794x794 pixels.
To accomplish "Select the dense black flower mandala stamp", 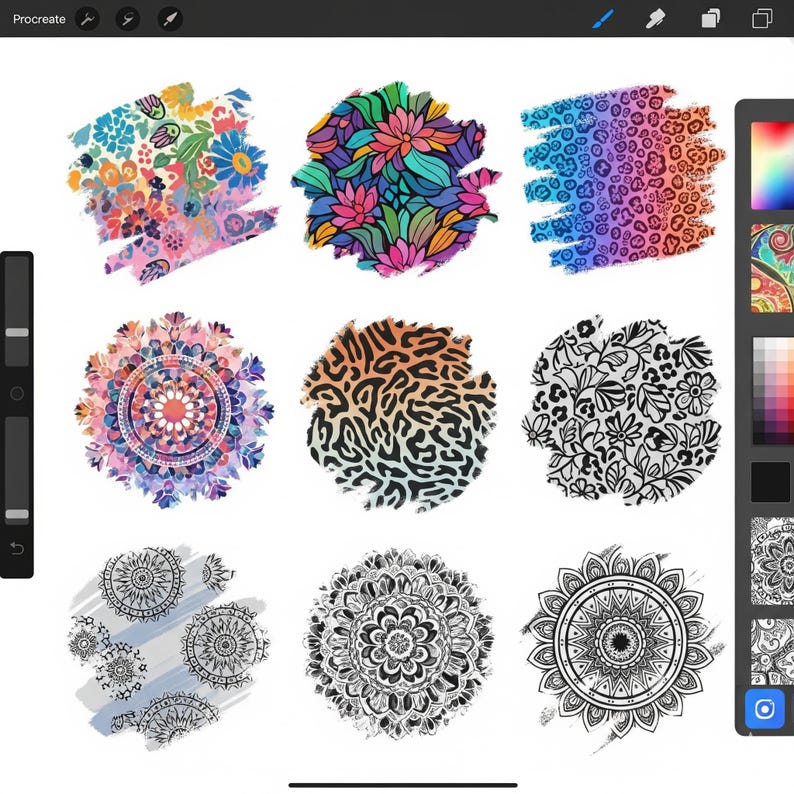I will [399, 643].
